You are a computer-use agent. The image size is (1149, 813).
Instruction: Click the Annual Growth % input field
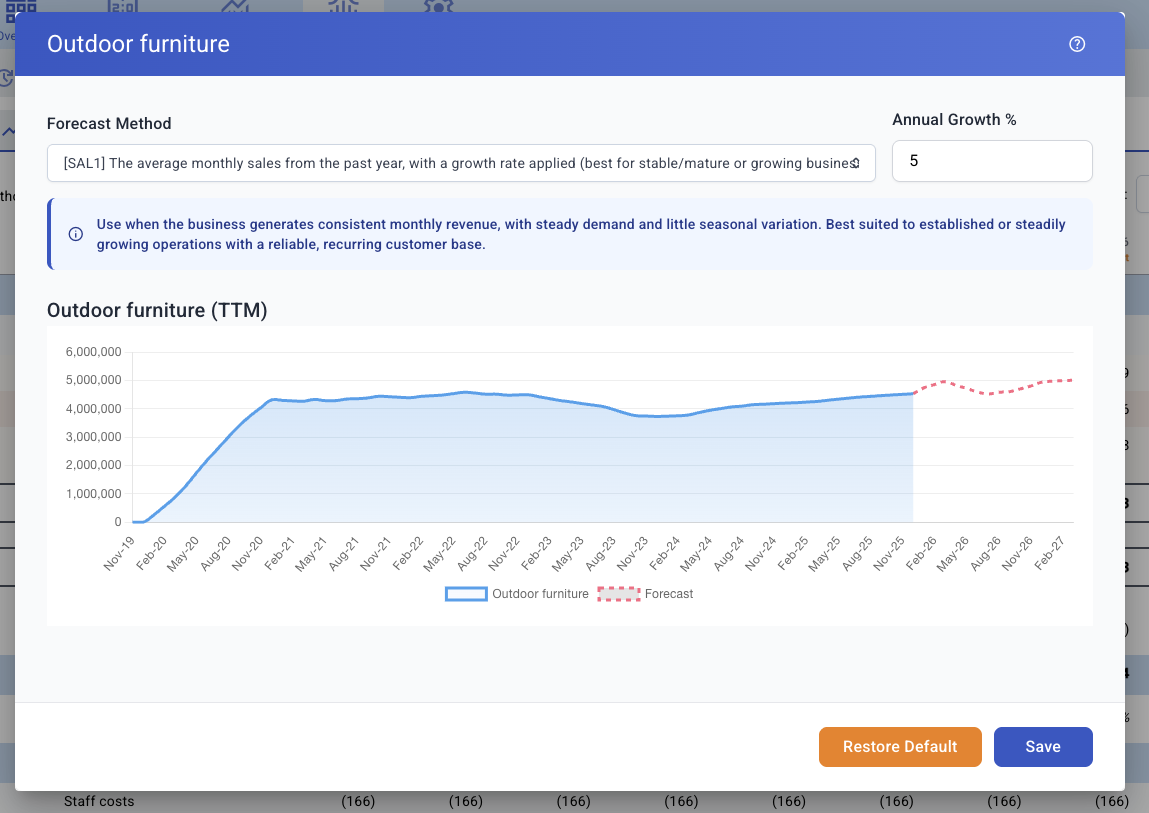pos(991,161)
